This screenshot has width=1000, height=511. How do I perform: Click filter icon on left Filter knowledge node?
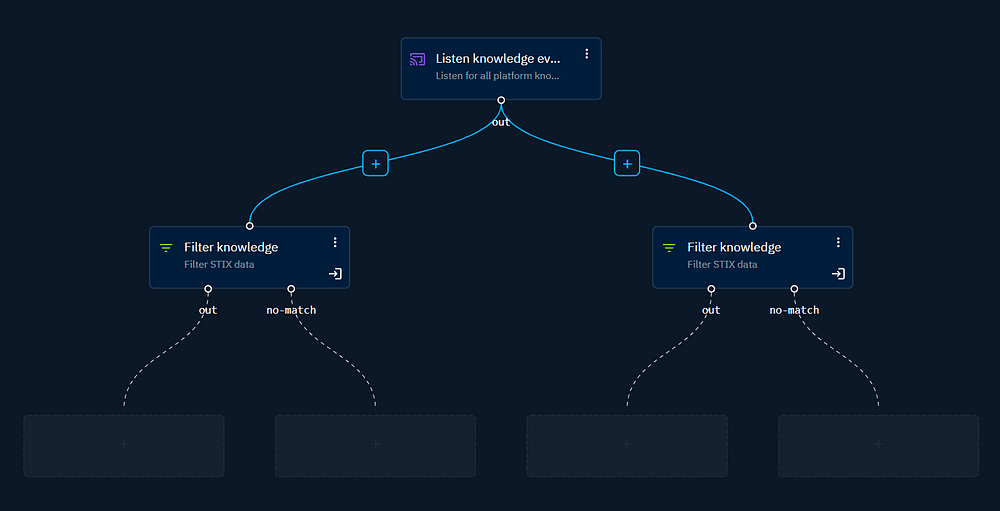[x=166, y=248]
